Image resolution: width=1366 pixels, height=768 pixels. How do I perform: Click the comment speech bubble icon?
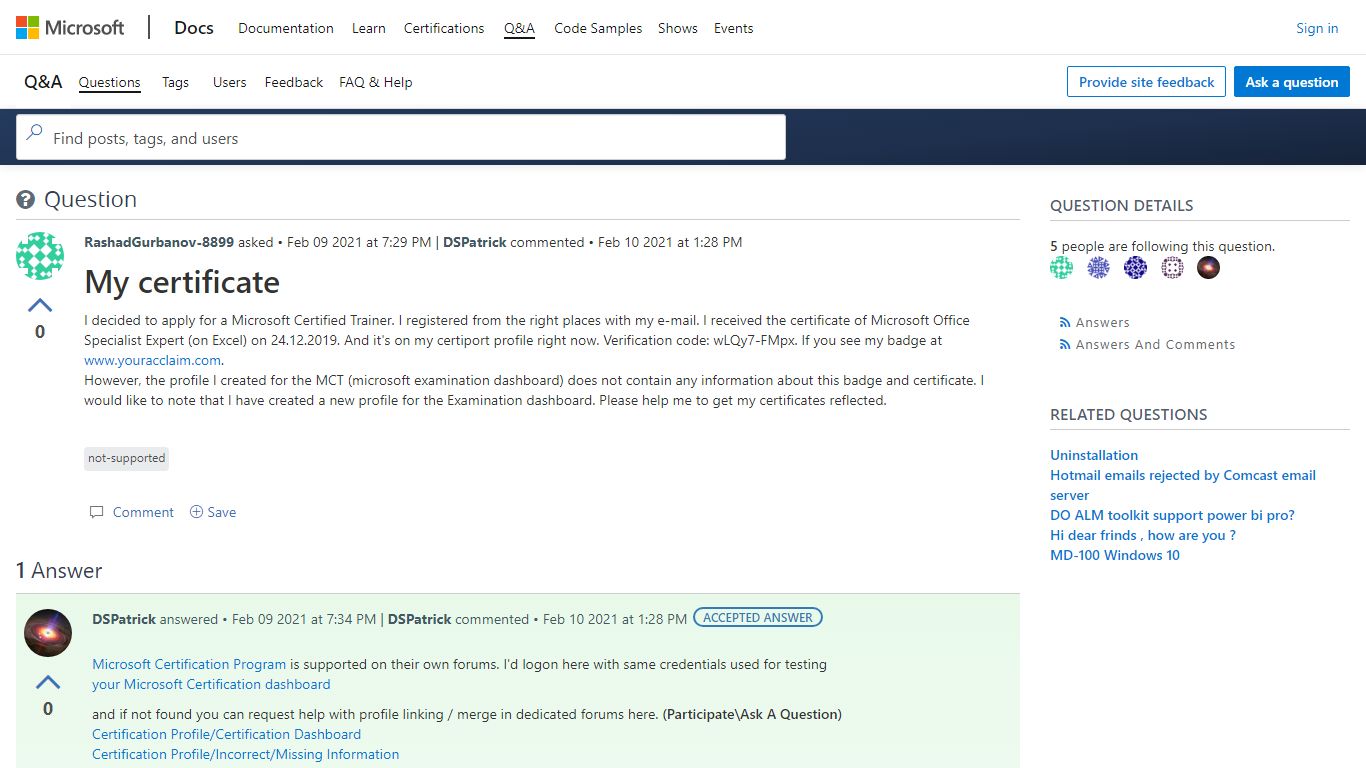pyautogui.click(x=97, y=512)
